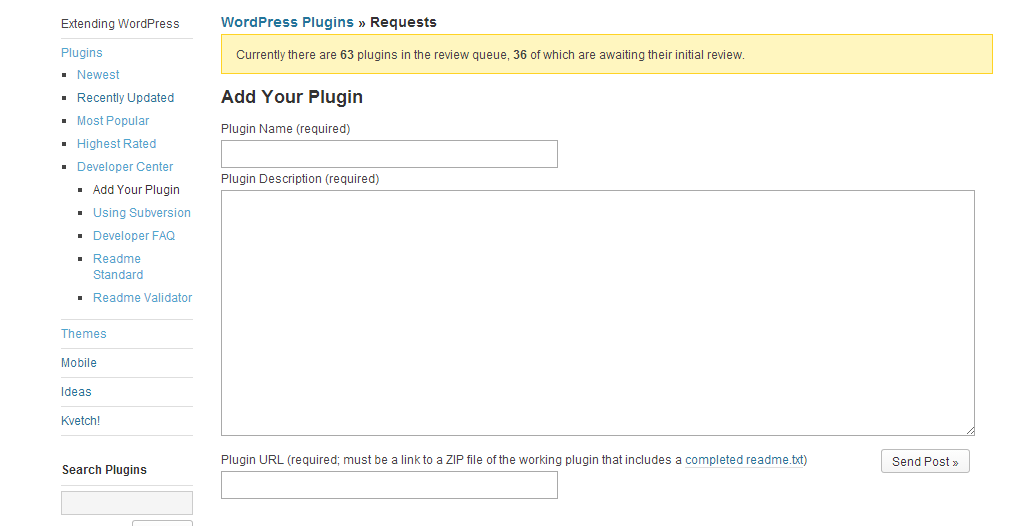The image size is (1015, 526).
Task: Click inside the Plugin Description textarea
Action: (x=597, y=312)
